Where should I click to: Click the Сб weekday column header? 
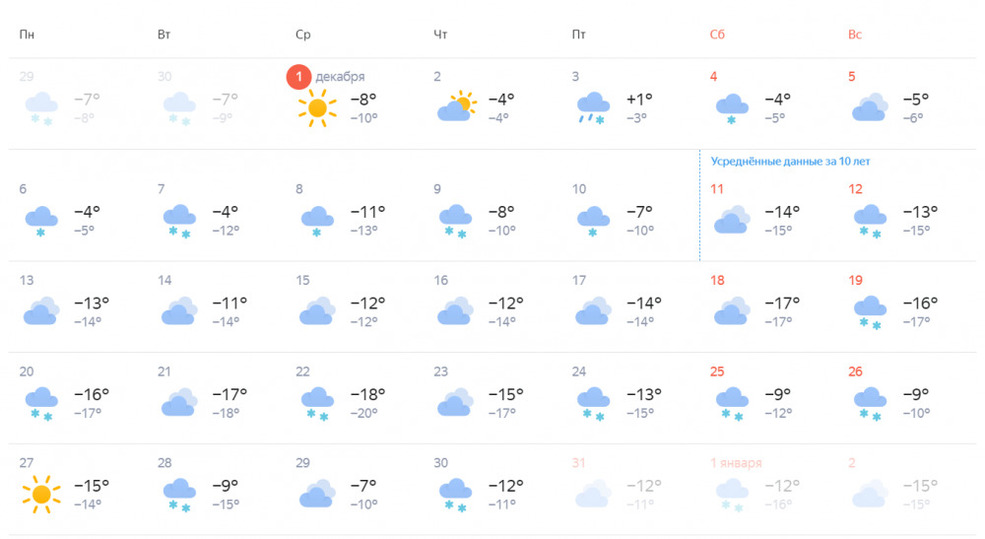coord(717,35)
